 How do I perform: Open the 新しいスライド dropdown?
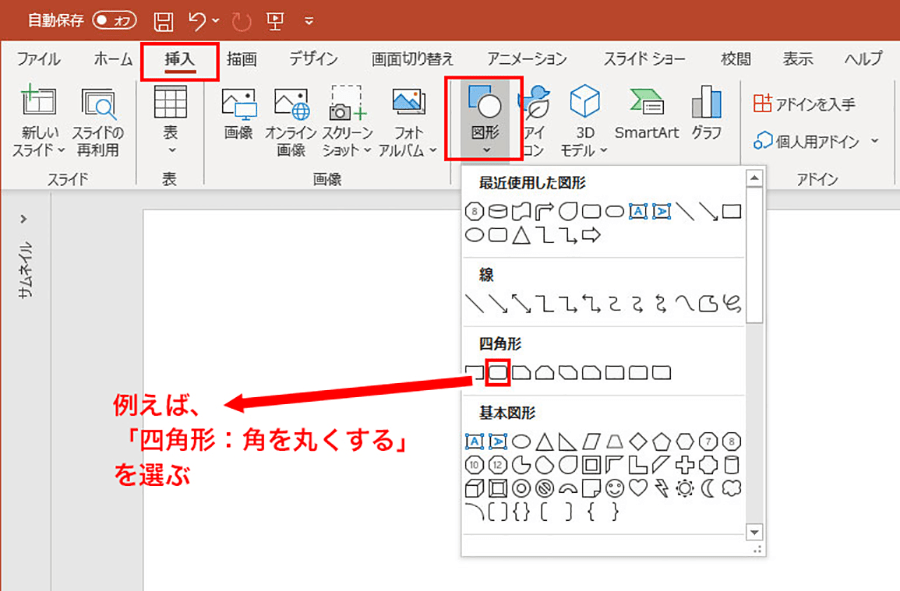[38, 150]
